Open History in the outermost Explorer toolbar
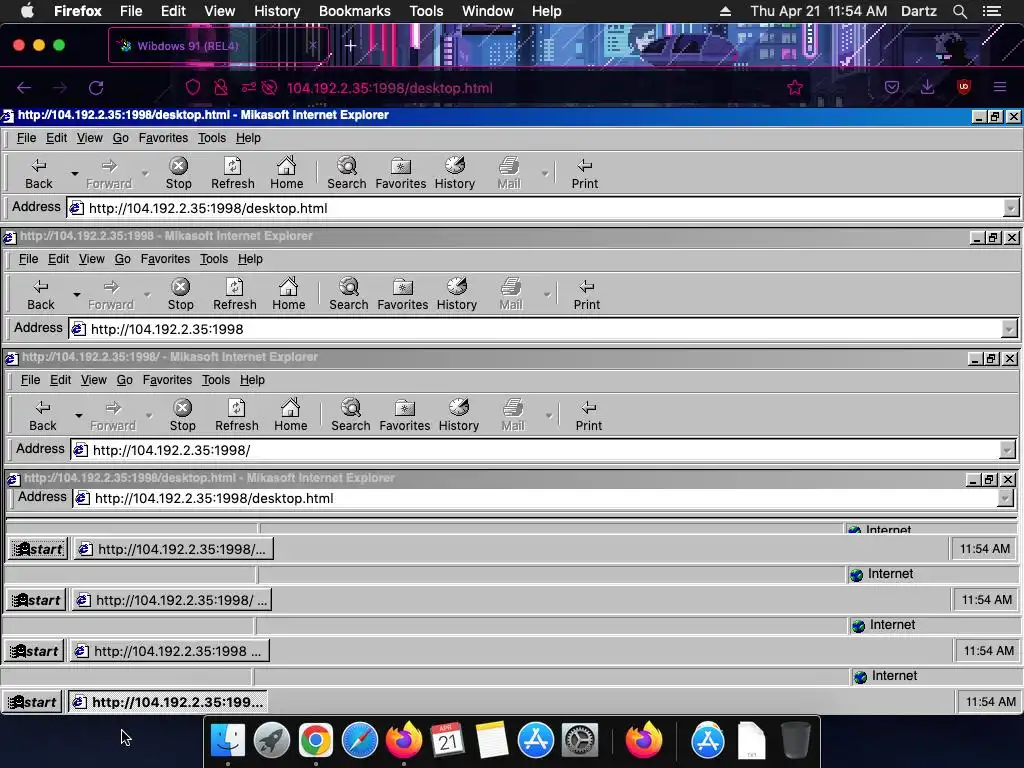This screenshot has height=768, width=1024. click(x=455, y=174)
